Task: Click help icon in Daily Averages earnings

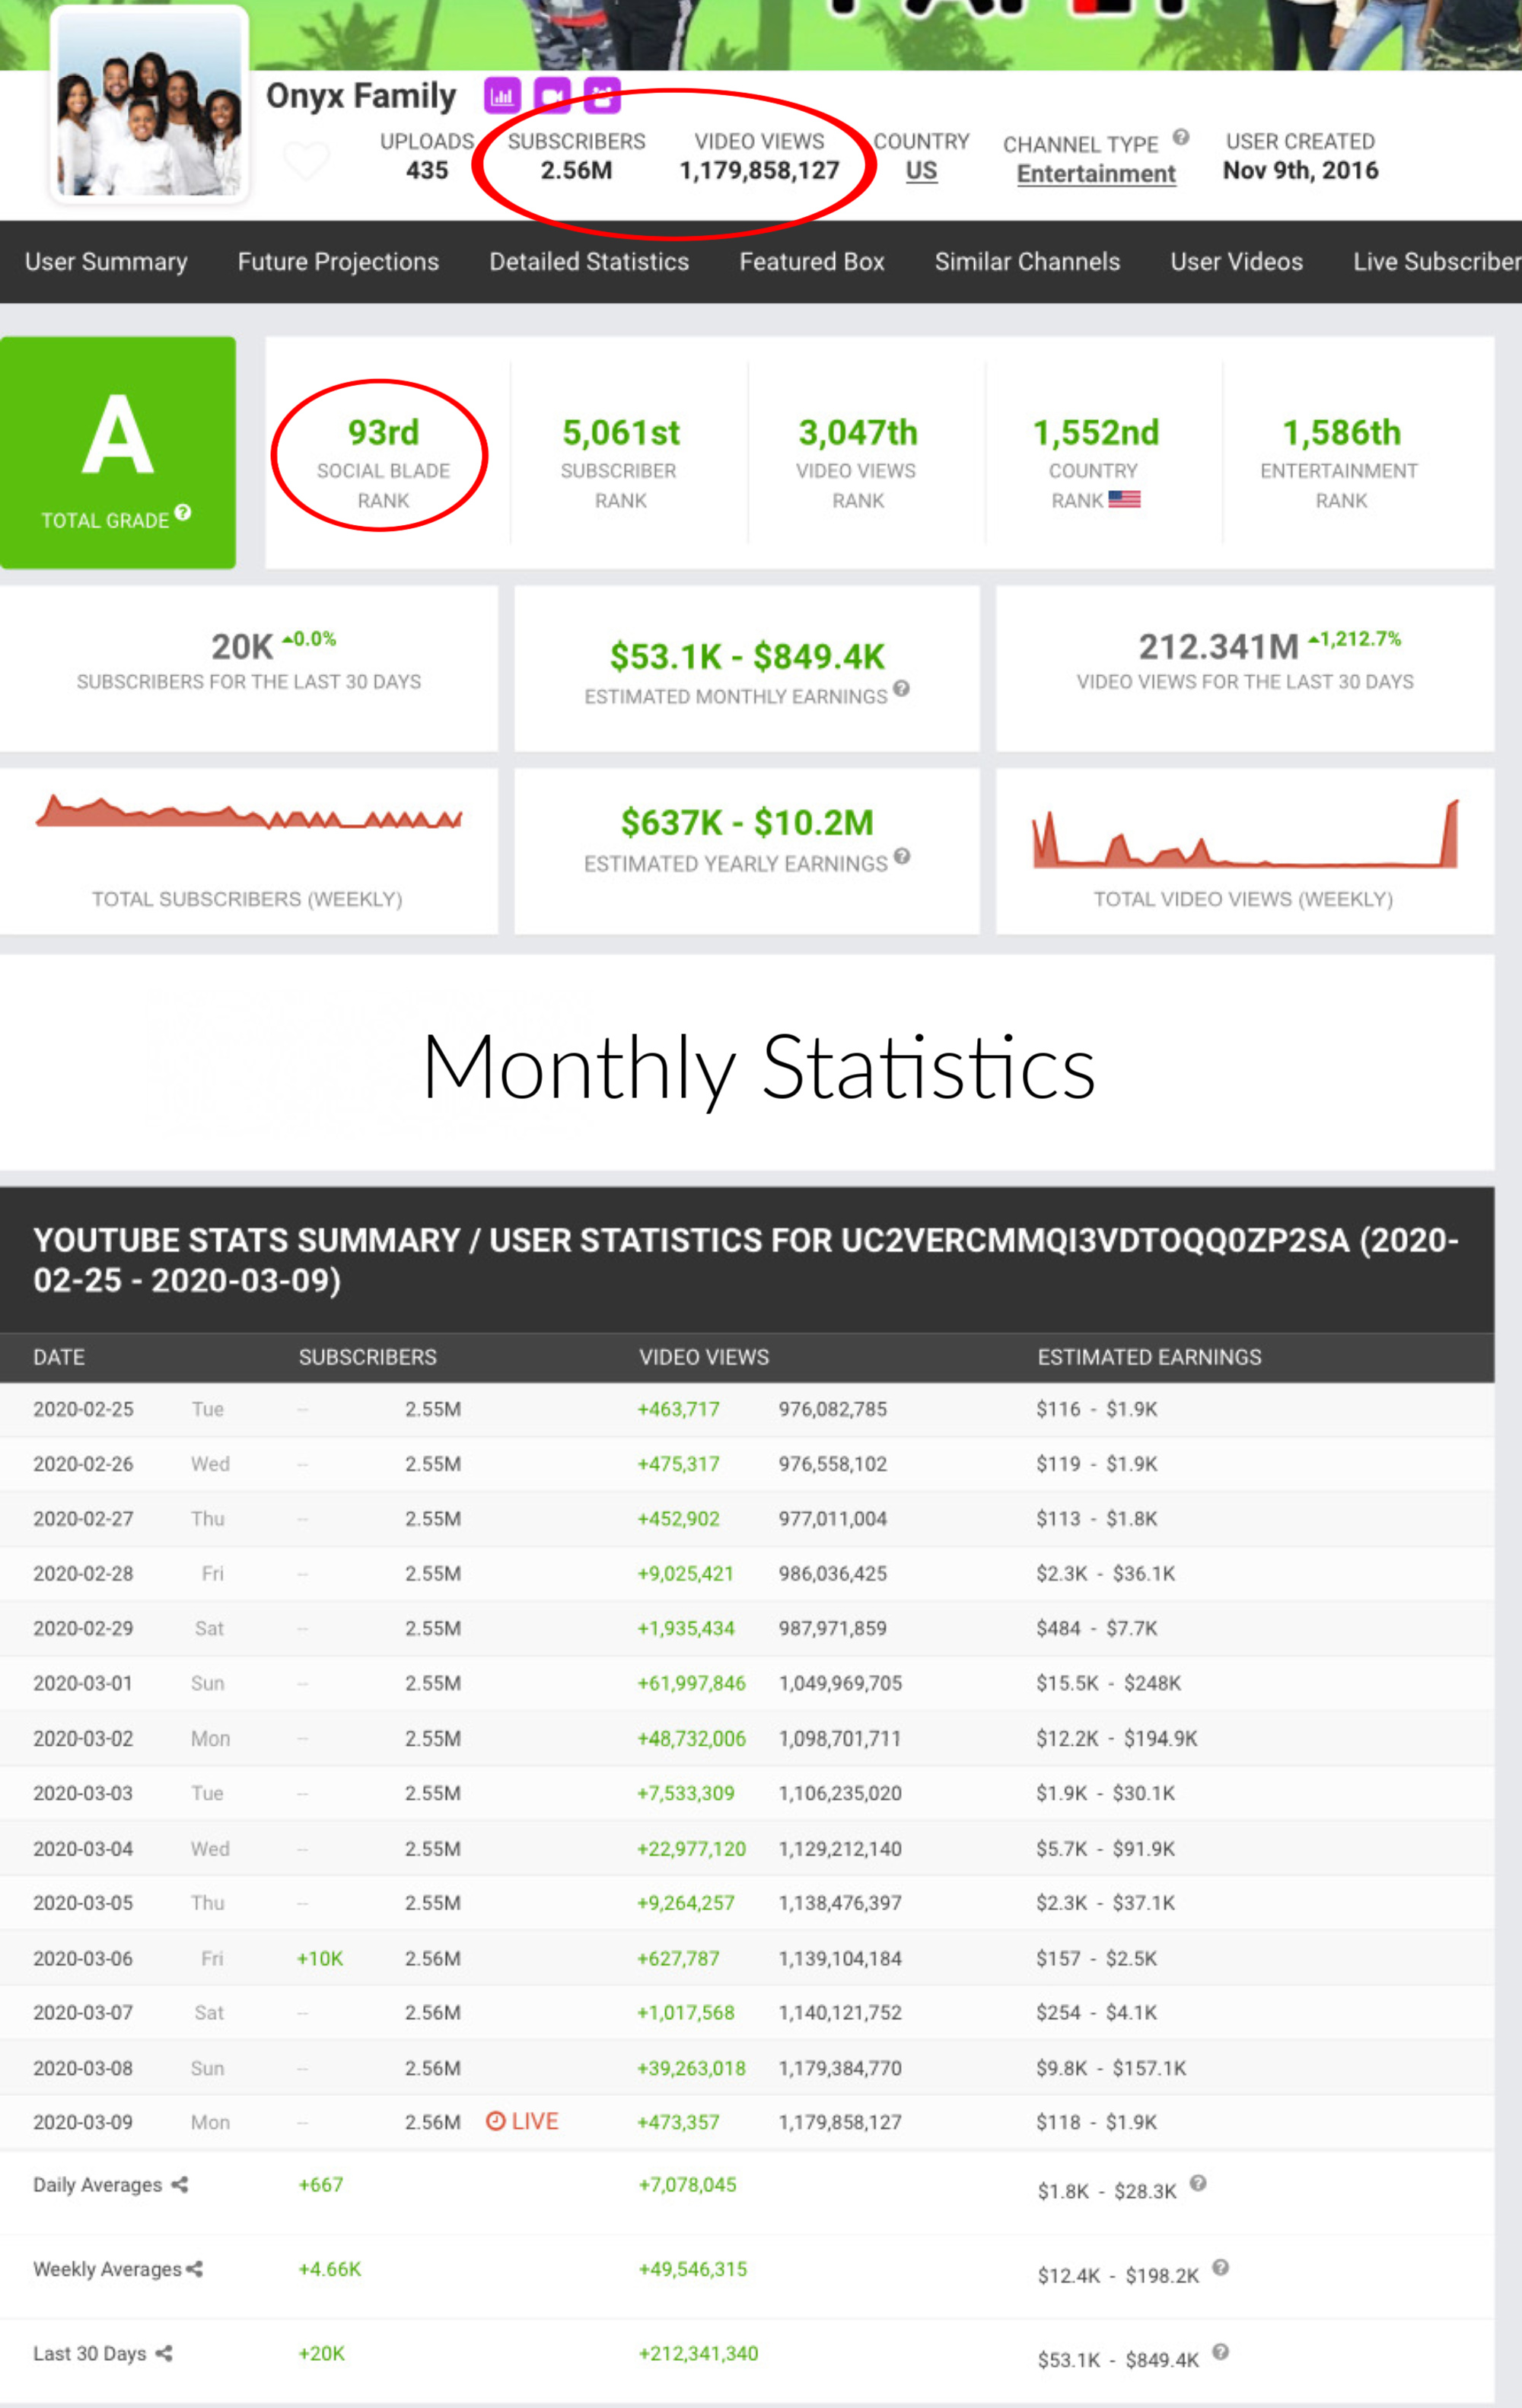Action: 1198,2183
